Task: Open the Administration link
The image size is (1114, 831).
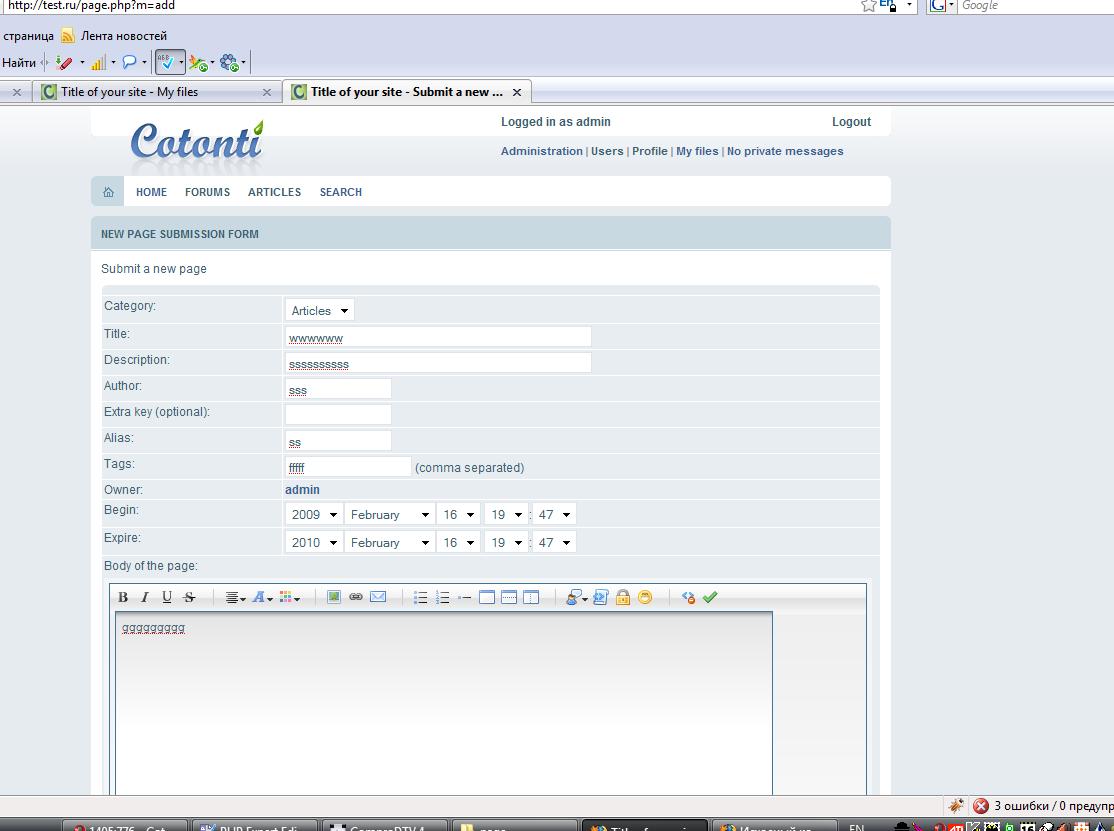Action: tap(541, 151)
